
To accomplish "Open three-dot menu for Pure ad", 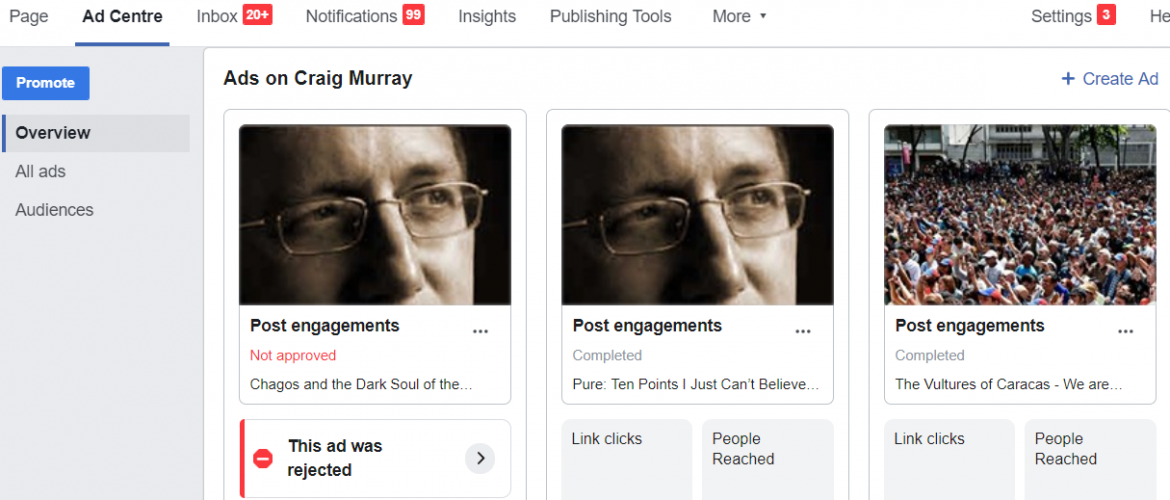I will [803, 331].
